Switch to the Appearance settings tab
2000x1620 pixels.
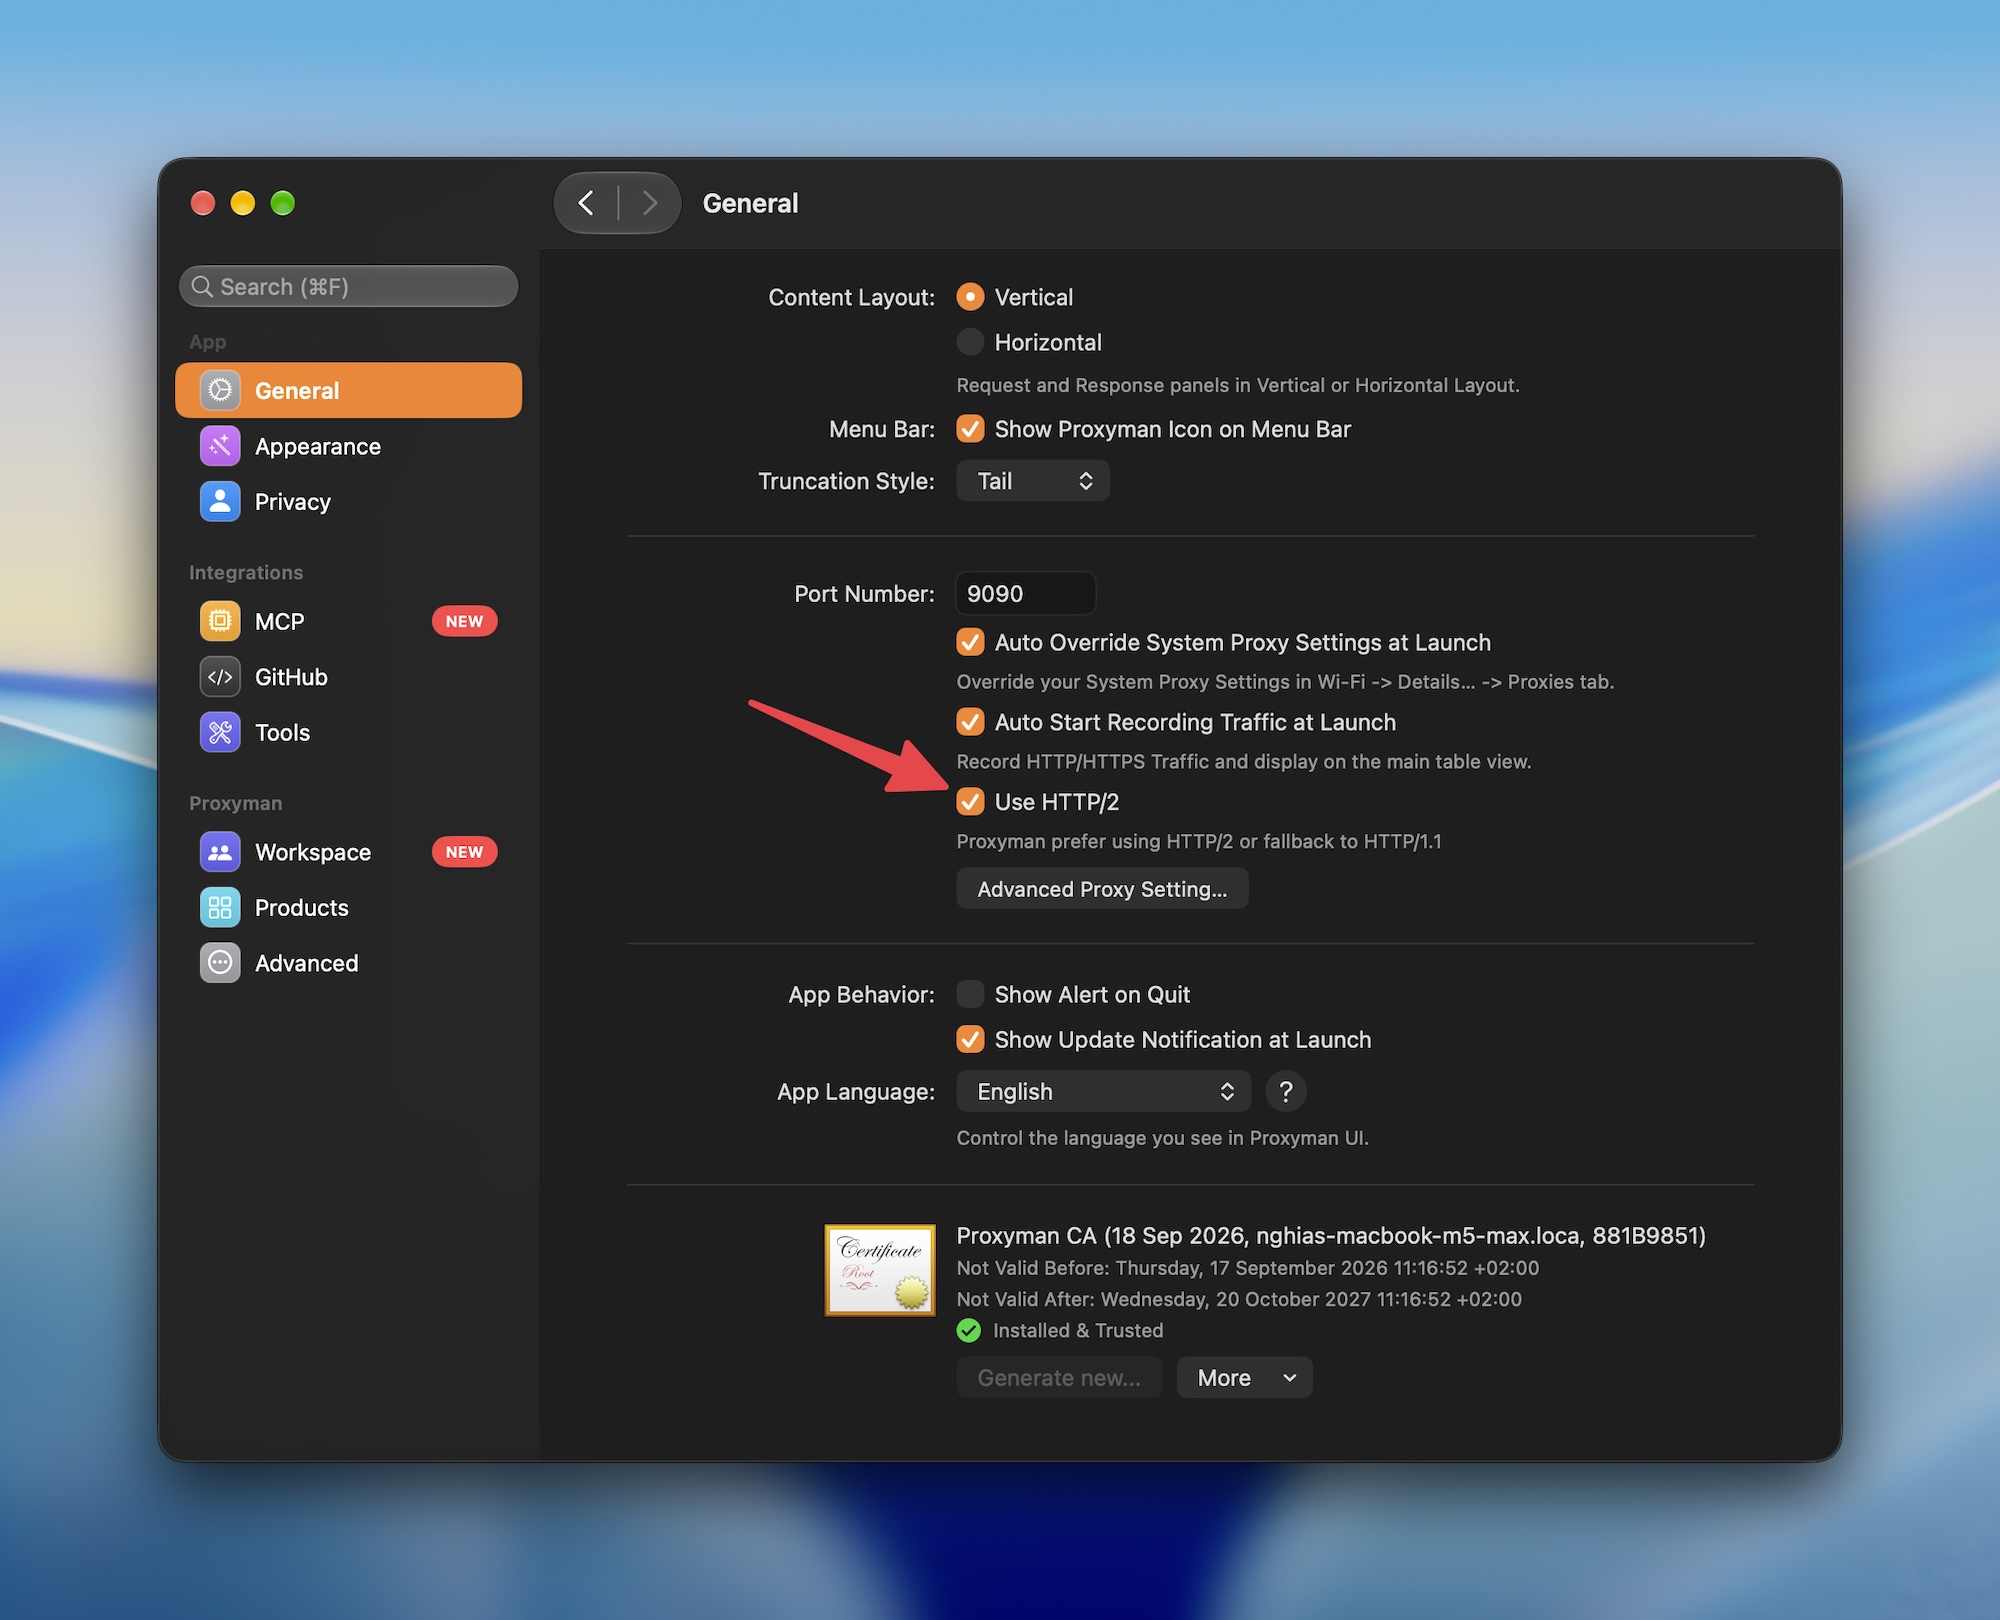tap(349, 446)
